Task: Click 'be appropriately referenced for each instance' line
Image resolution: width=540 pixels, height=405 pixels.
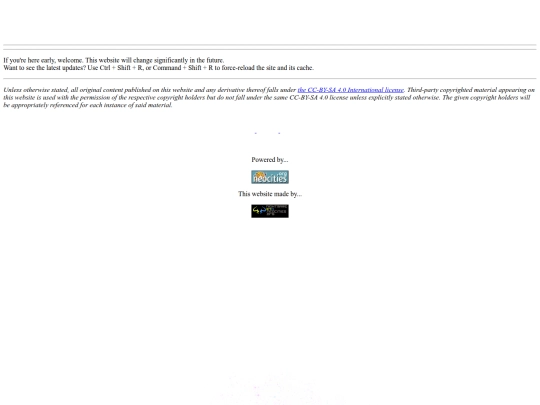Action: (87, 105)
